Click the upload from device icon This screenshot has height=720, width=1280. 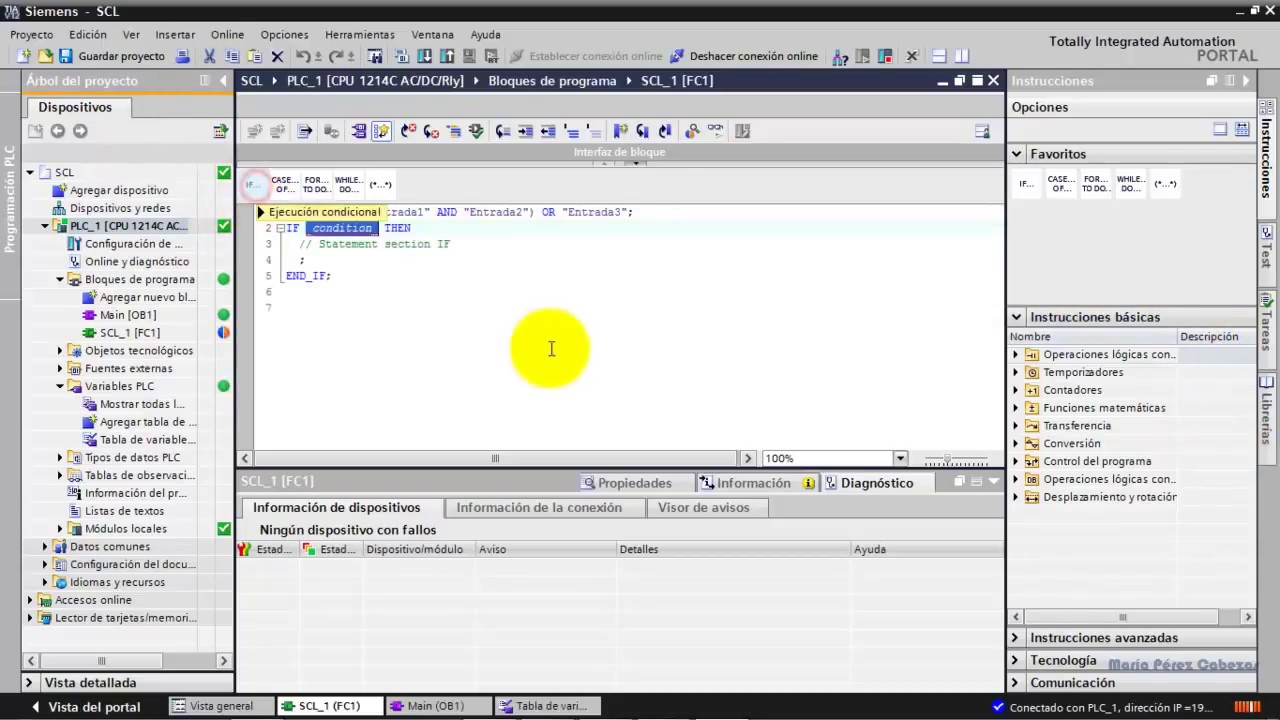(x=446, y=56)
